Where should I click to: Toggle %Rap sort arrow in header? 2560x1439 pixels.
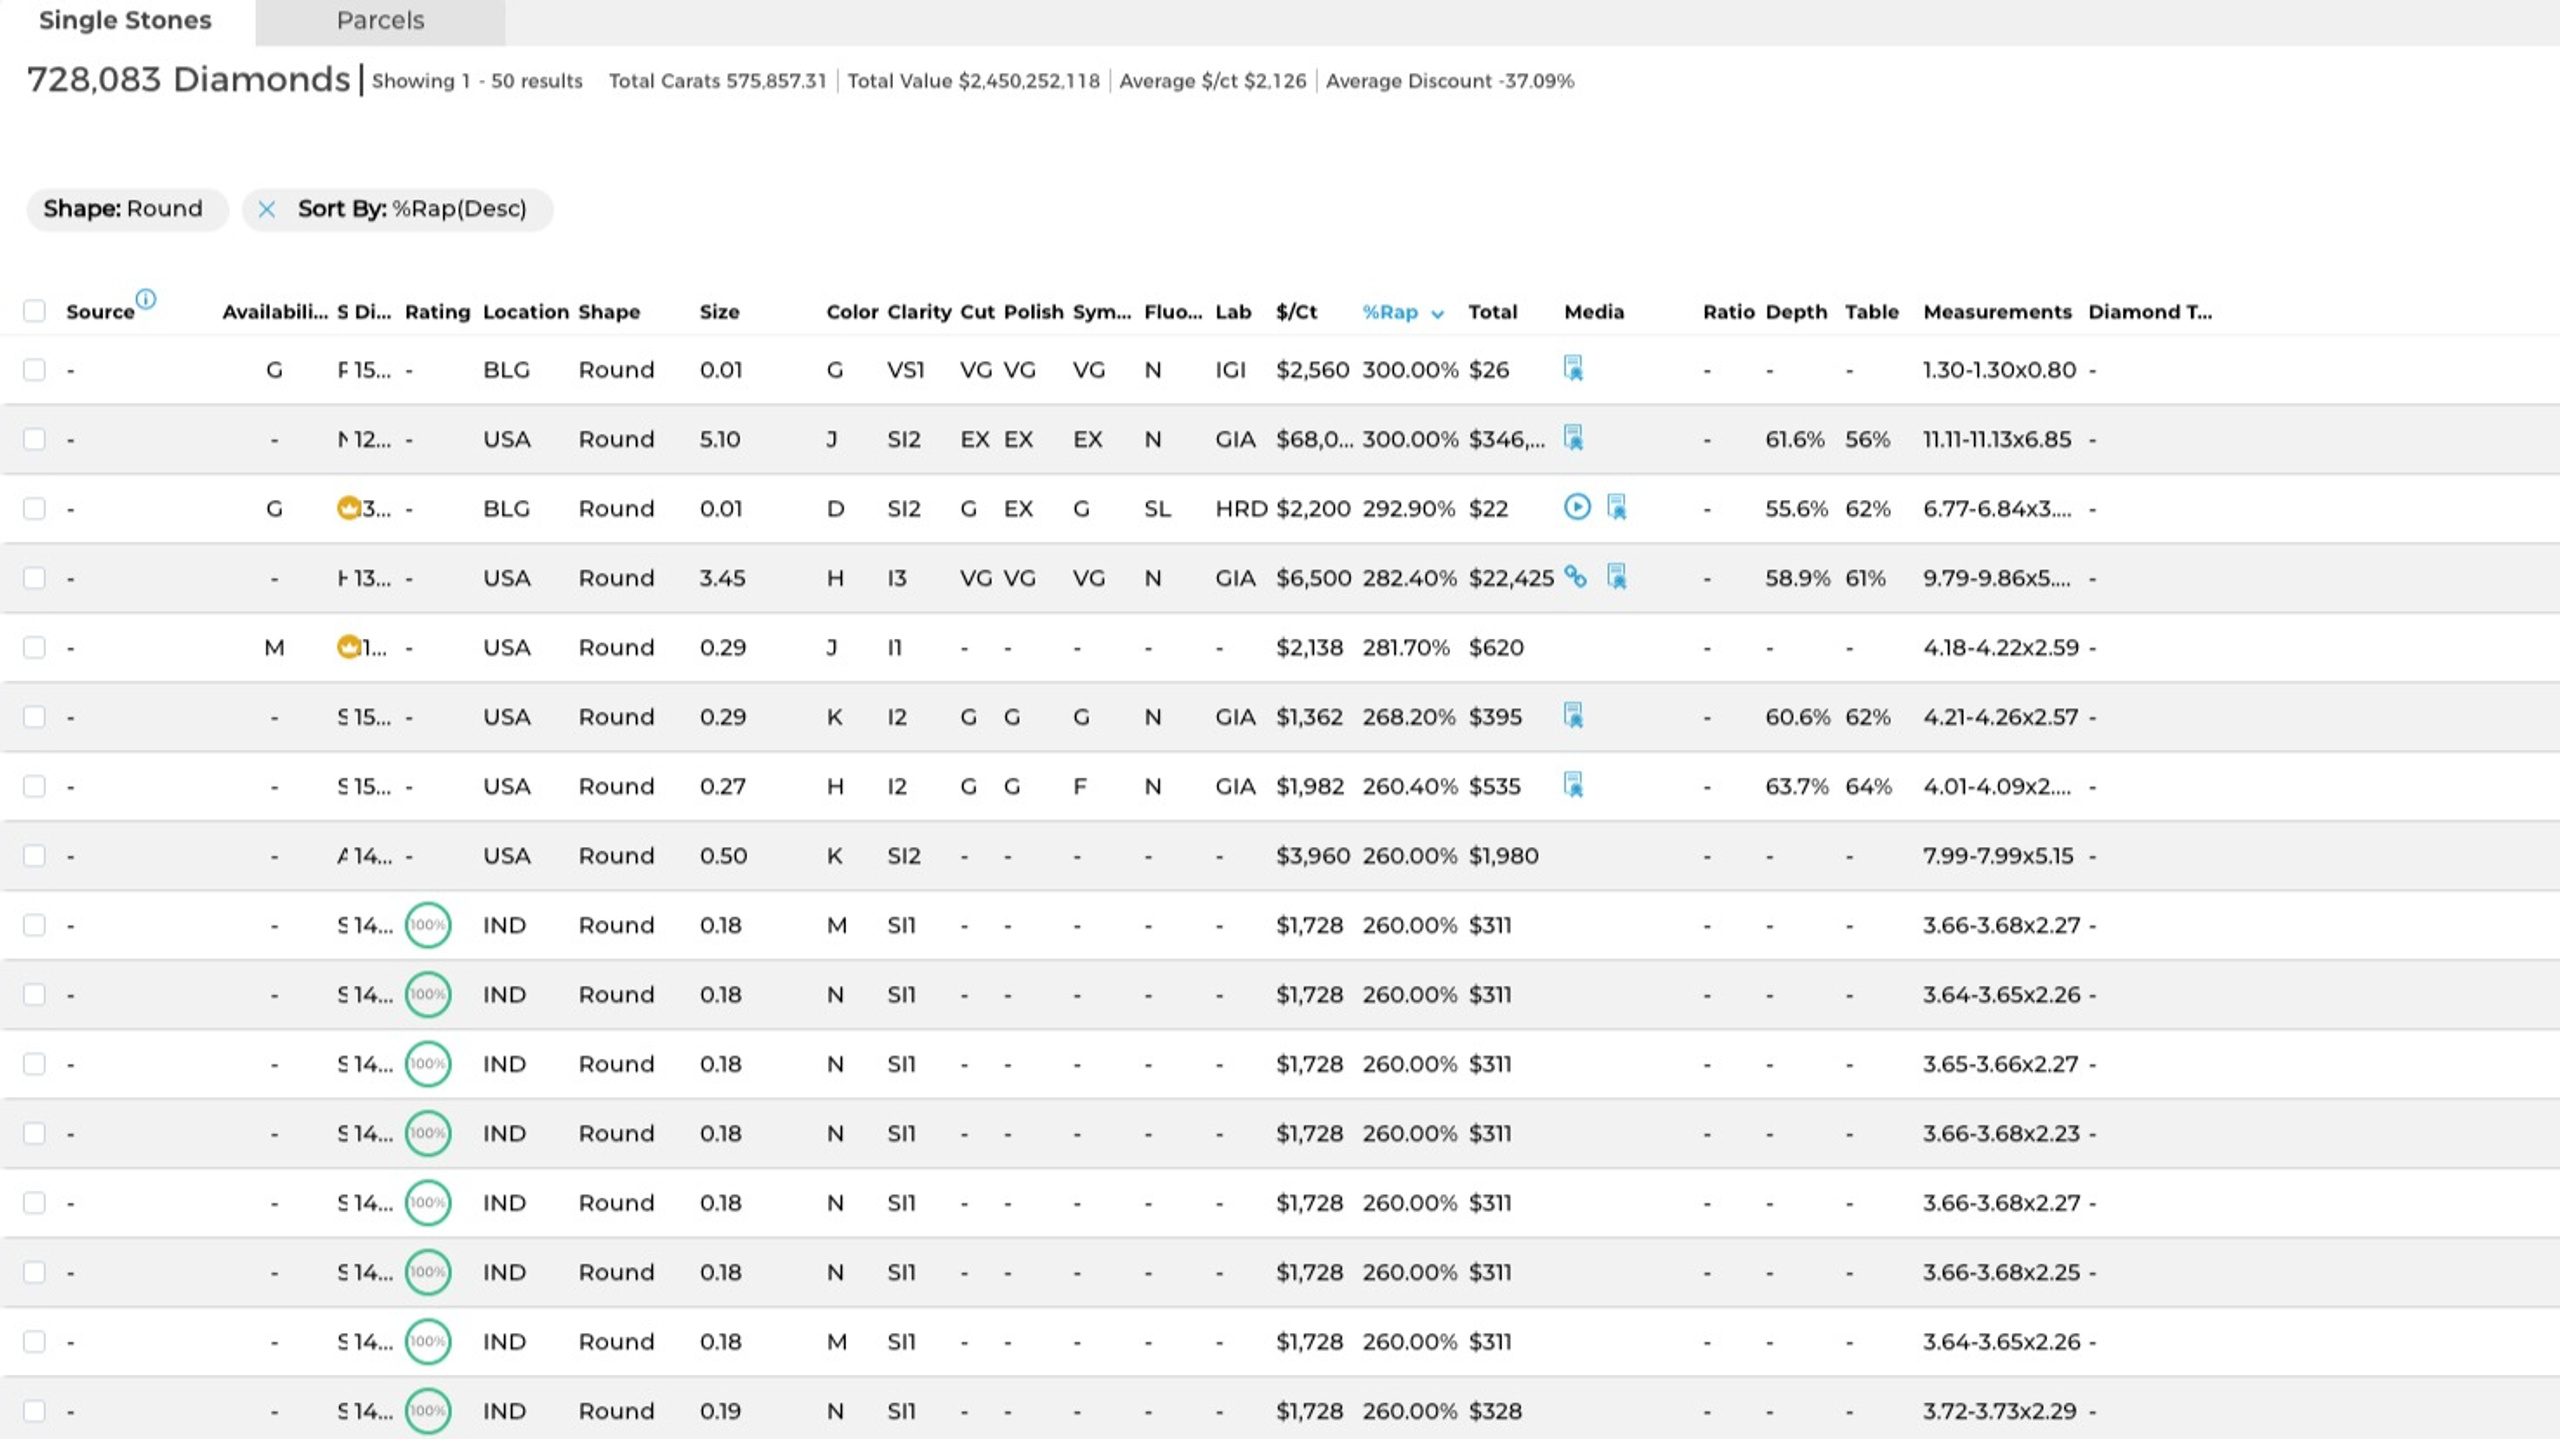tap(1437, 314)
